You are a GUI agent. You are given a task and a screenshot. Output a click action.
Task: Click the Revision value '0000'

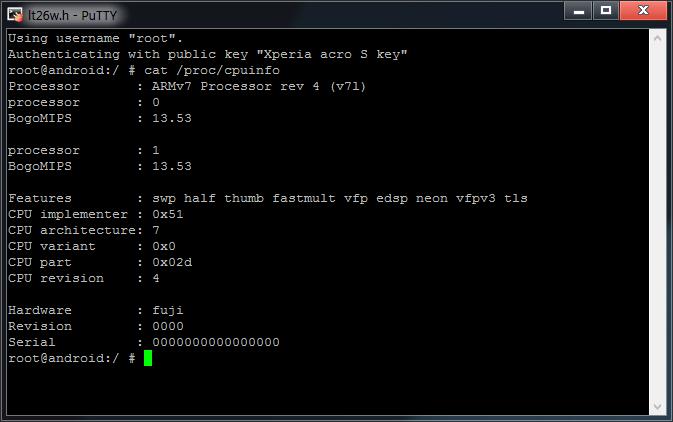[x=168, y=326]
